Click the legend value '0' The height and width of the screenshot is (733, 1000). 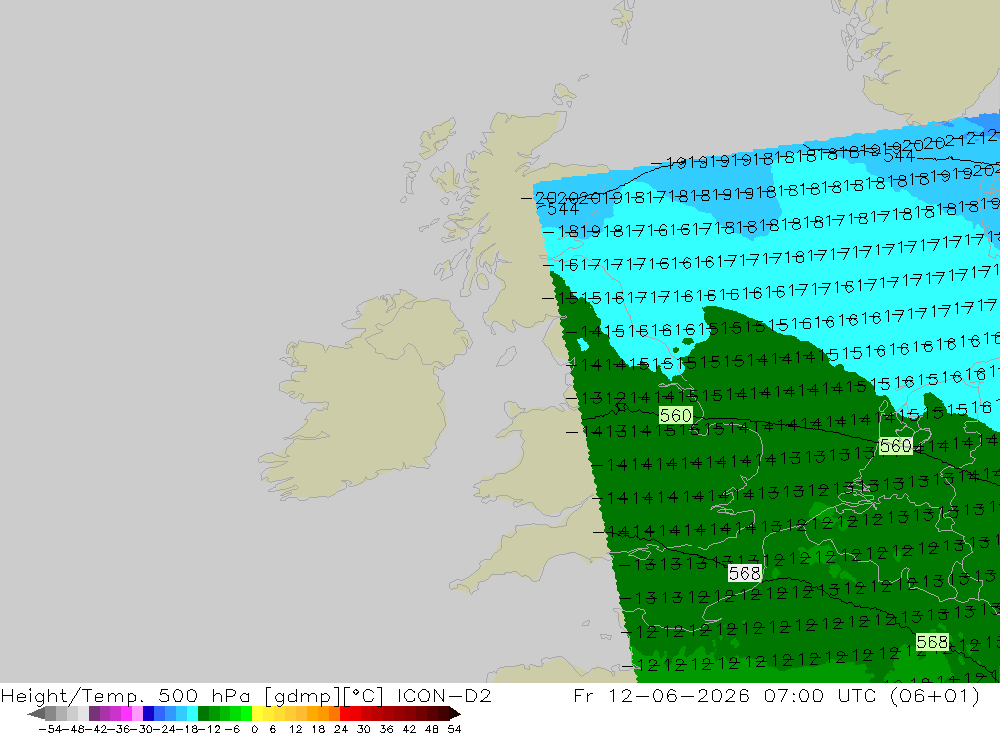click(x=254, y=729)
